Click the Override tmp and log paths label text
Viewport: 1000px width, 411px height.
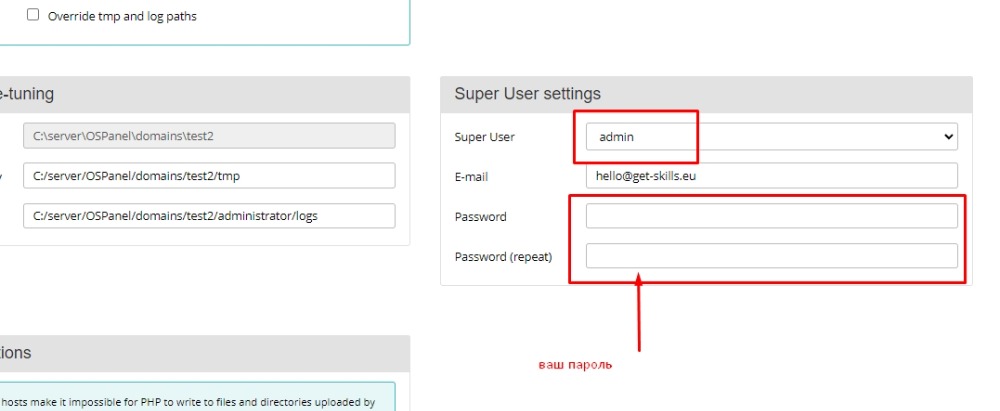[x=122, y=16]
